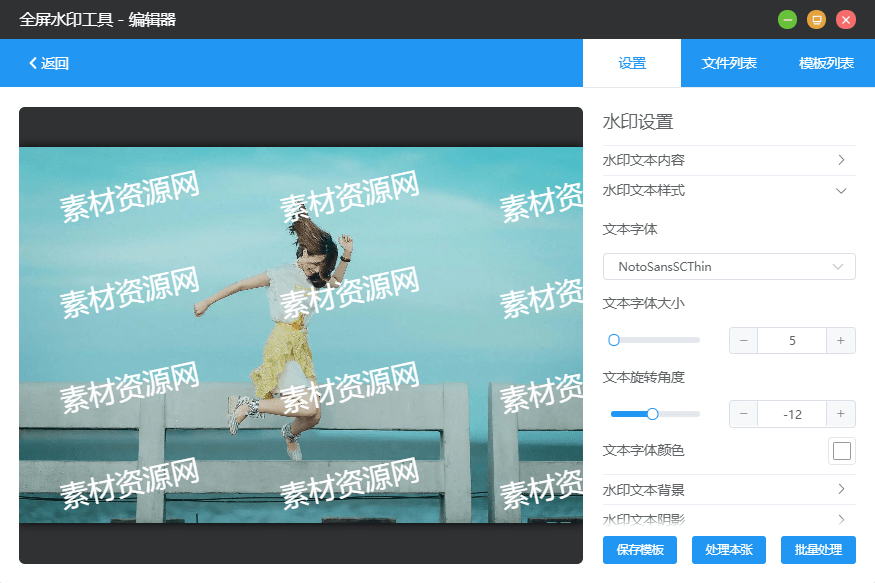Save current settings using 保存模板

pyautogui.click(x=639, y=550)
